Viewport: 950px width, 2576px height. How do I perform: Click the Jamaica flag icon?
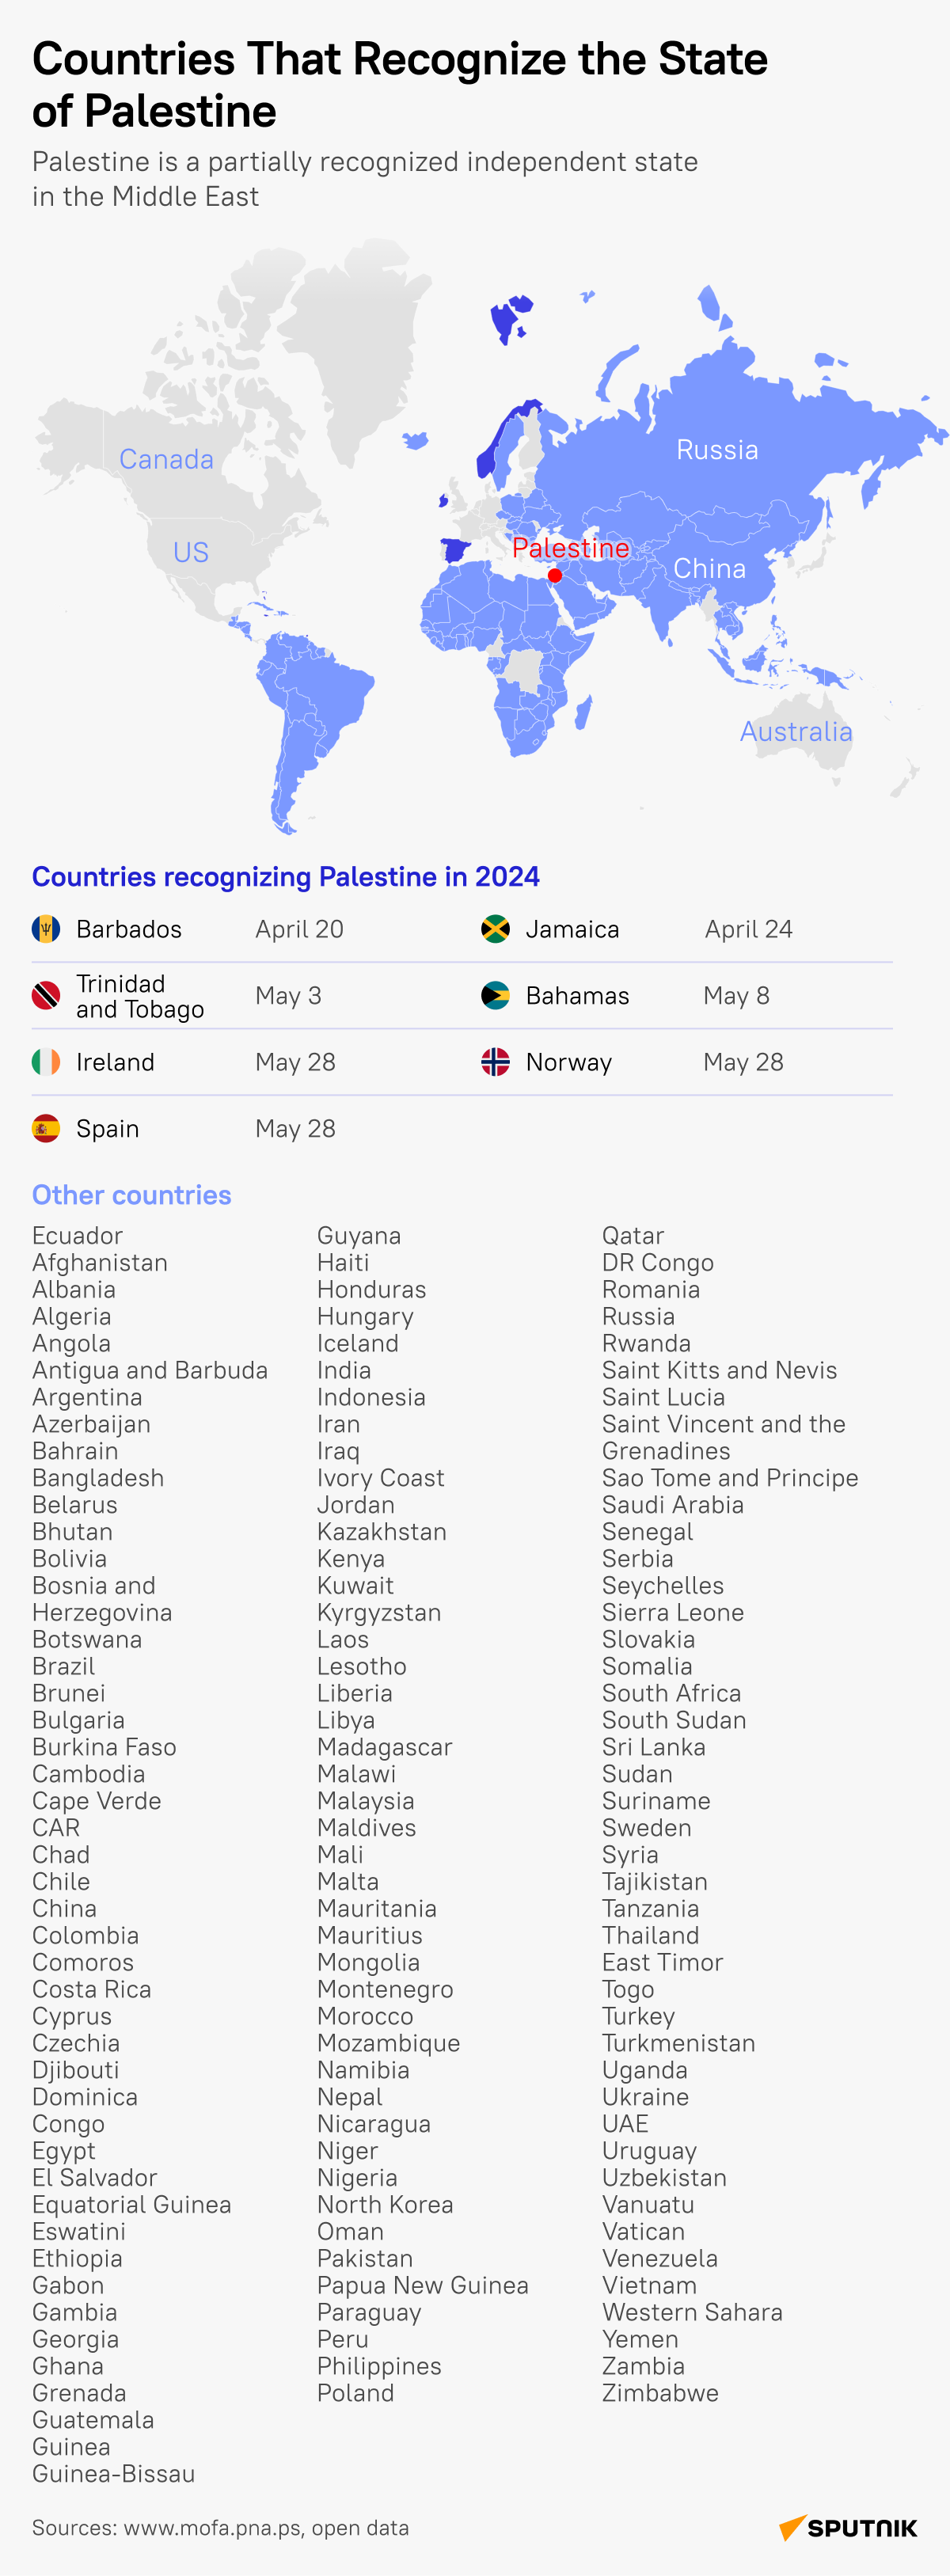pos(495,929)
